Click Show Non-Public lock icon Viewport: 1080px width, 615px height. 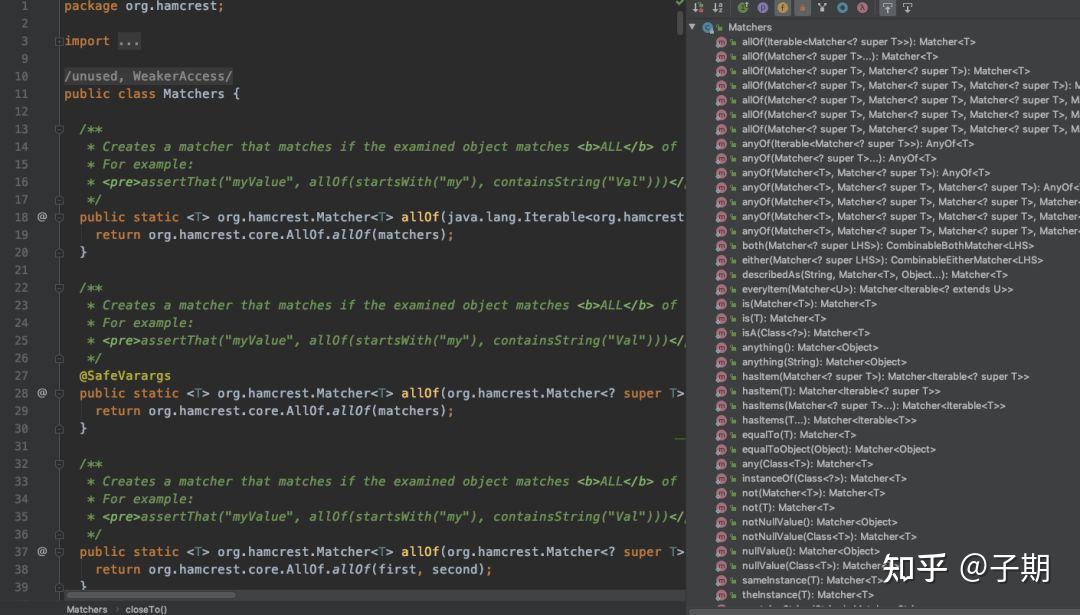pos(802,8)
